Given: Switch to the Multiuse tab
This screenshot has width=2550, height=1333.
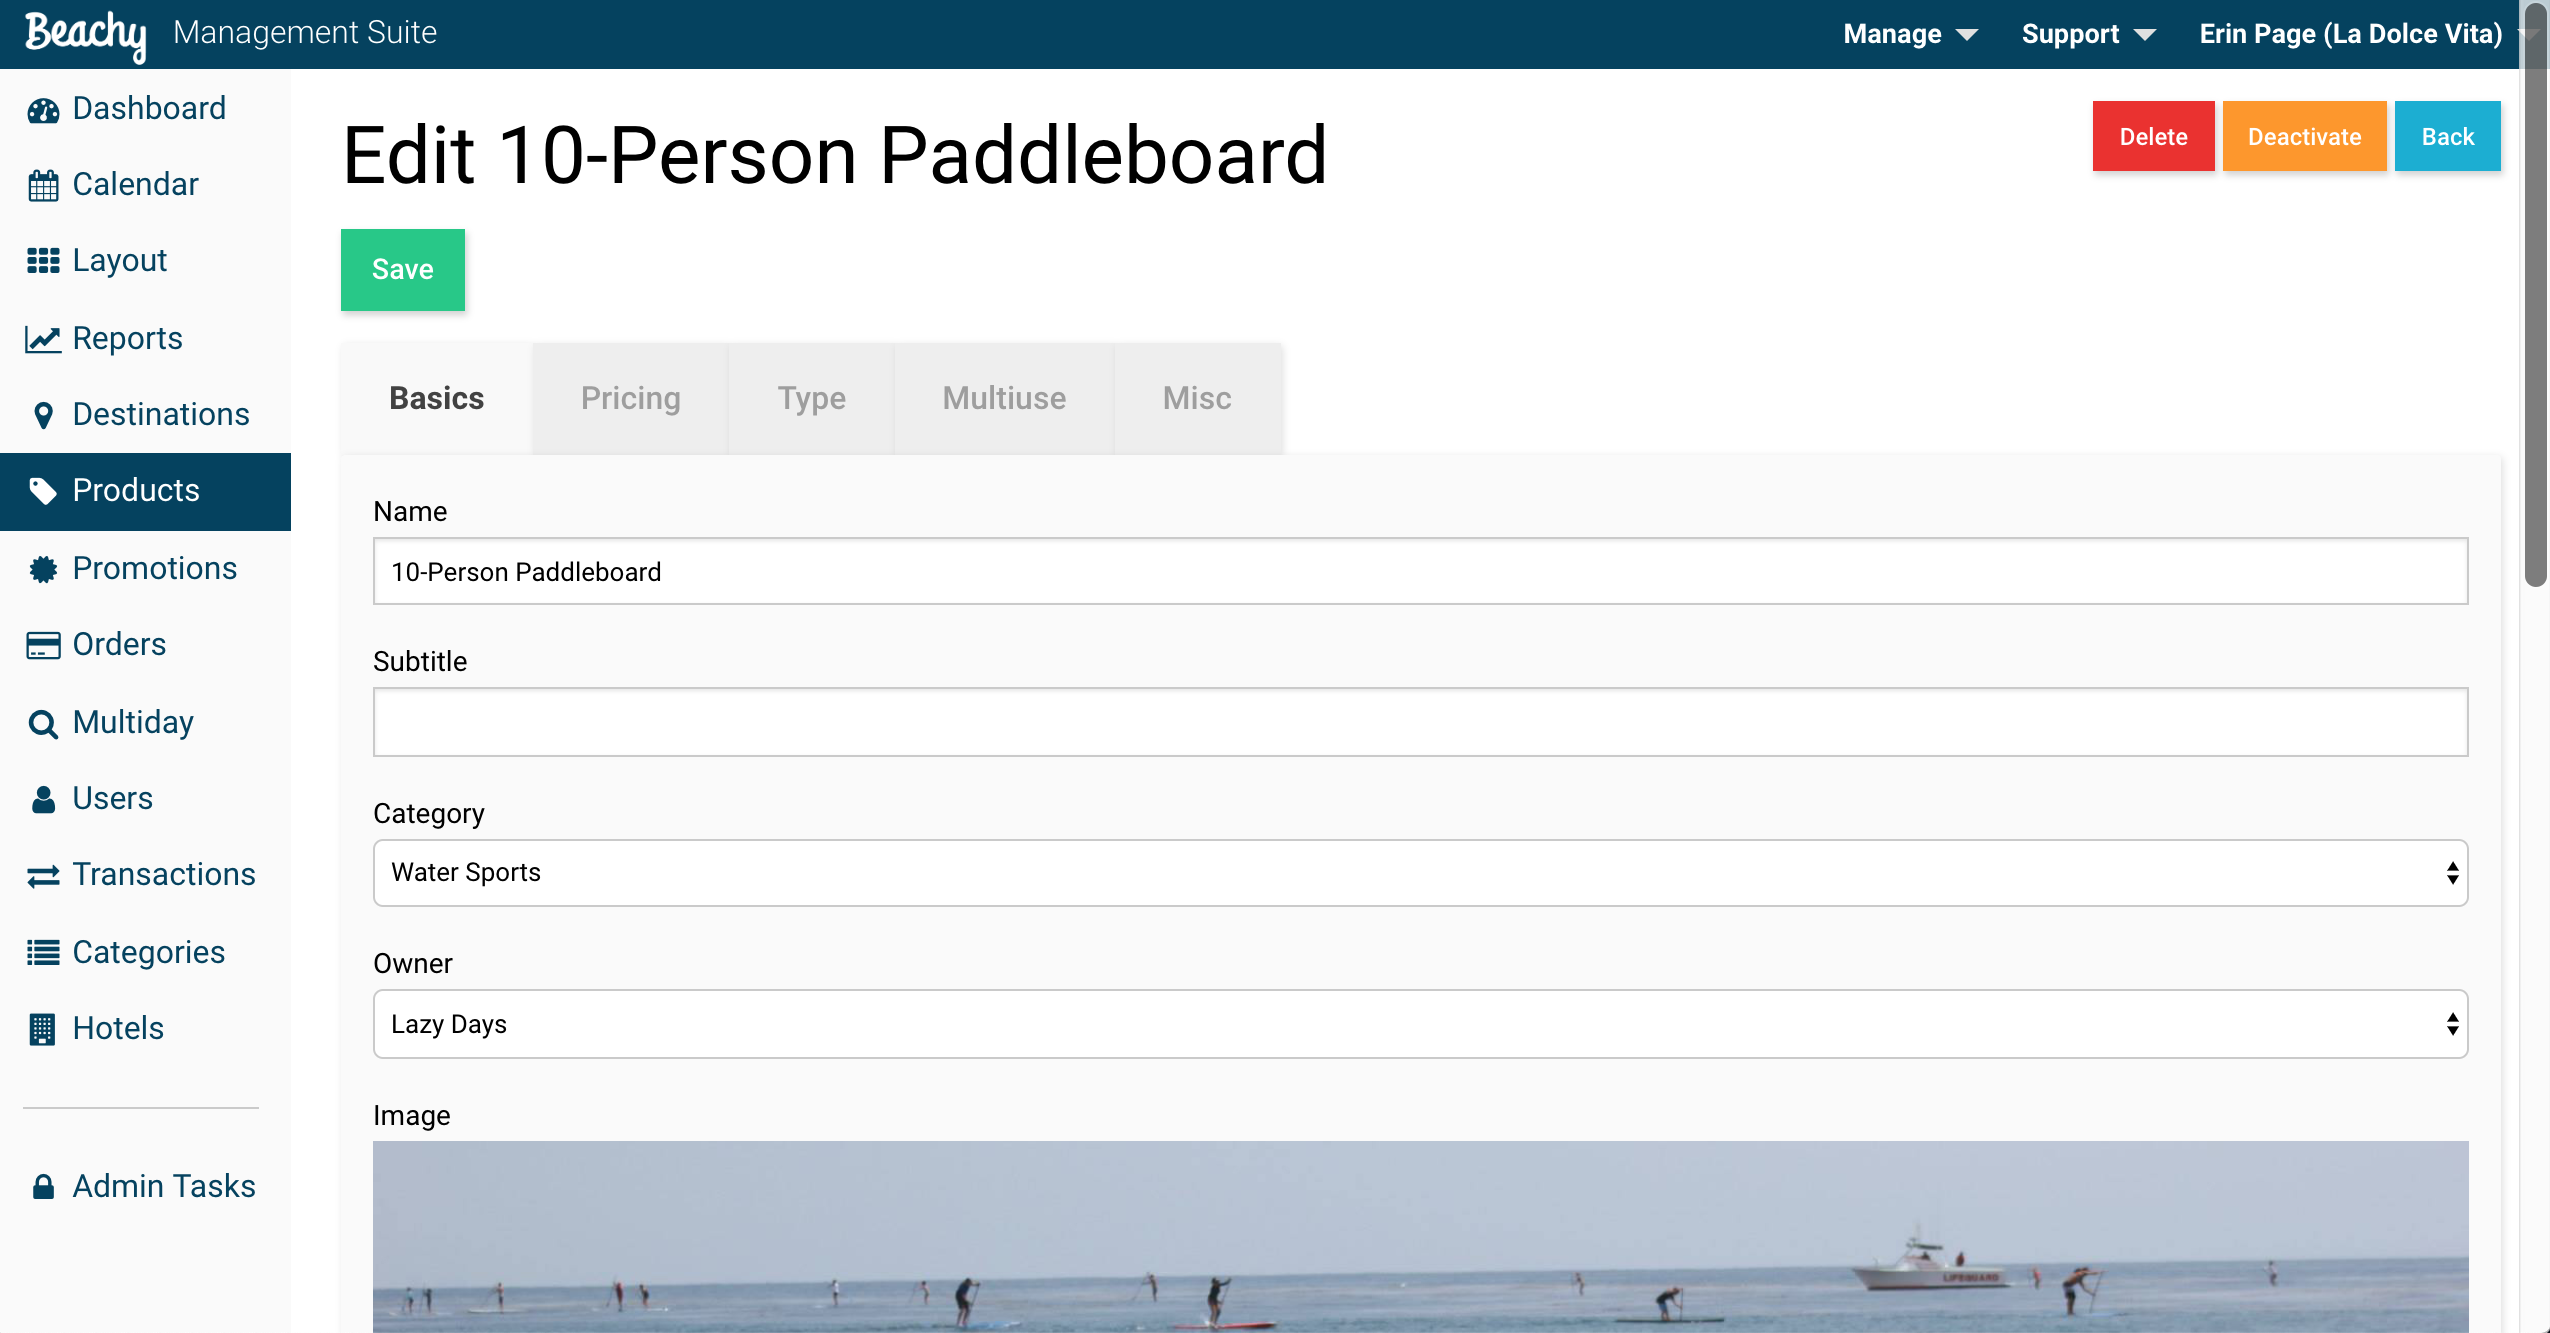Looking at the screenshot, I should [x=1004, y=398].
